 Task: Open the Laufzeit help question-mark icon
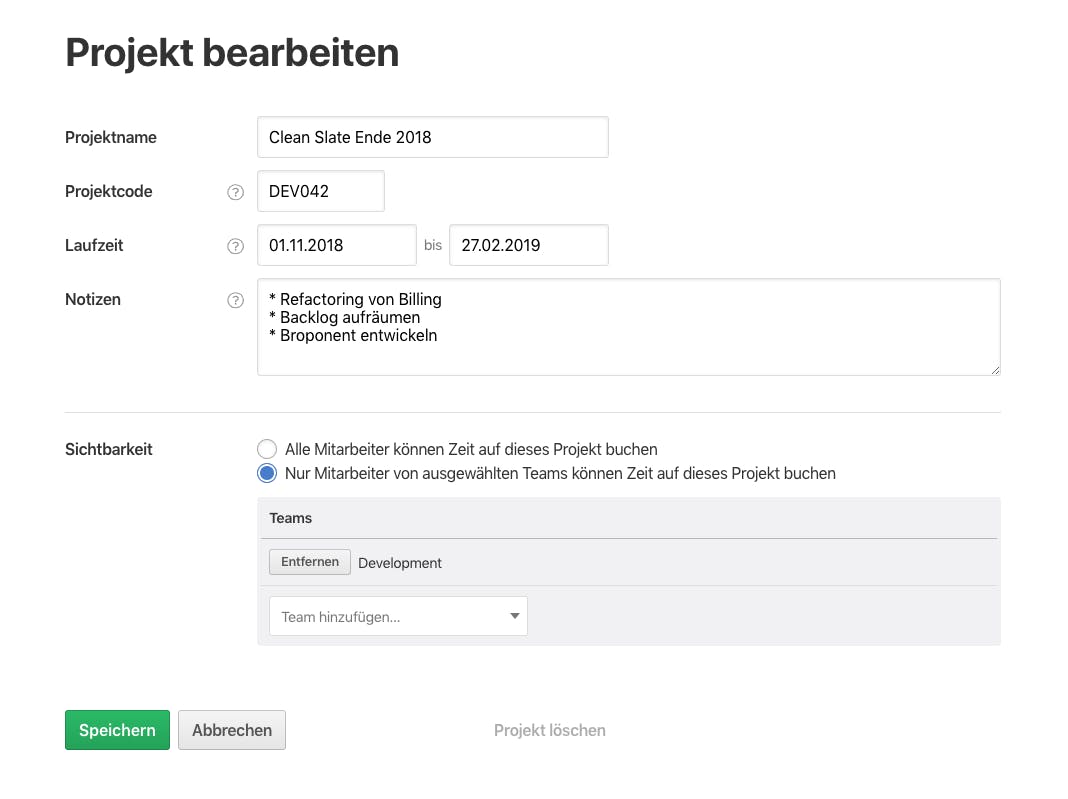coord(235,246)
